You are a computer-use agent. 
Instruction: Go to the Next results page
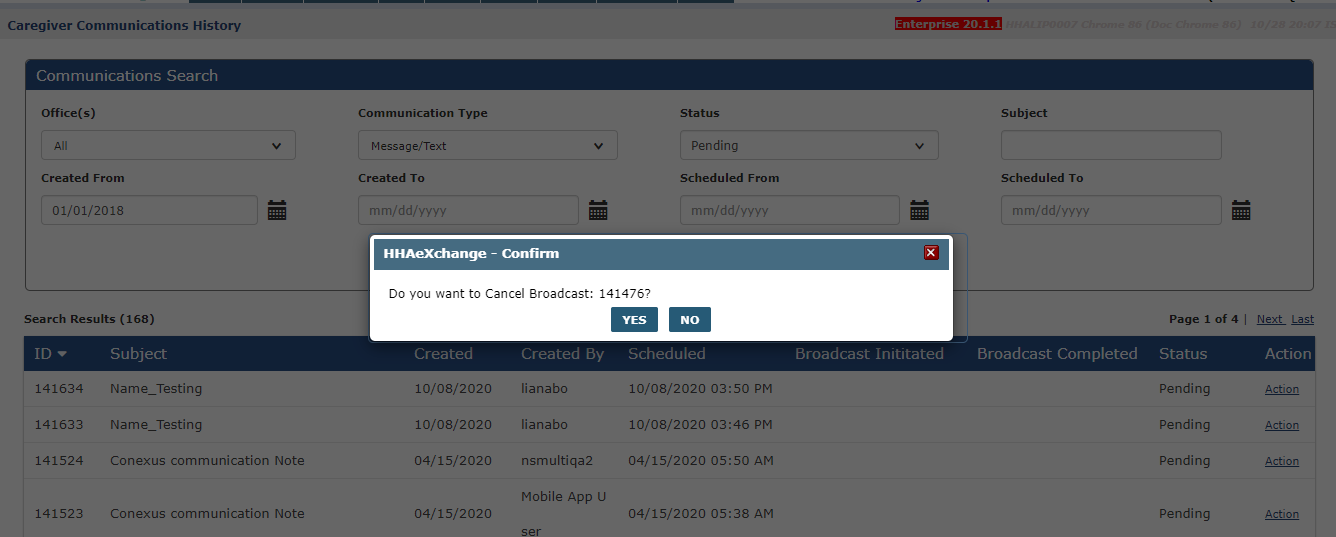pyautogui.click(x=1269, y=319)
